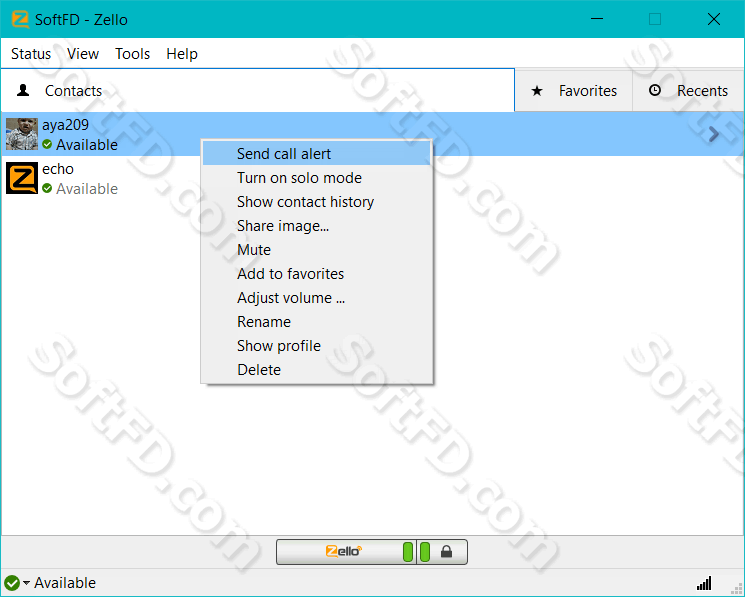Choose Delete from context menu
Image resolution: width=745 pixels, height=597 pixels.
tap(316, 370)
